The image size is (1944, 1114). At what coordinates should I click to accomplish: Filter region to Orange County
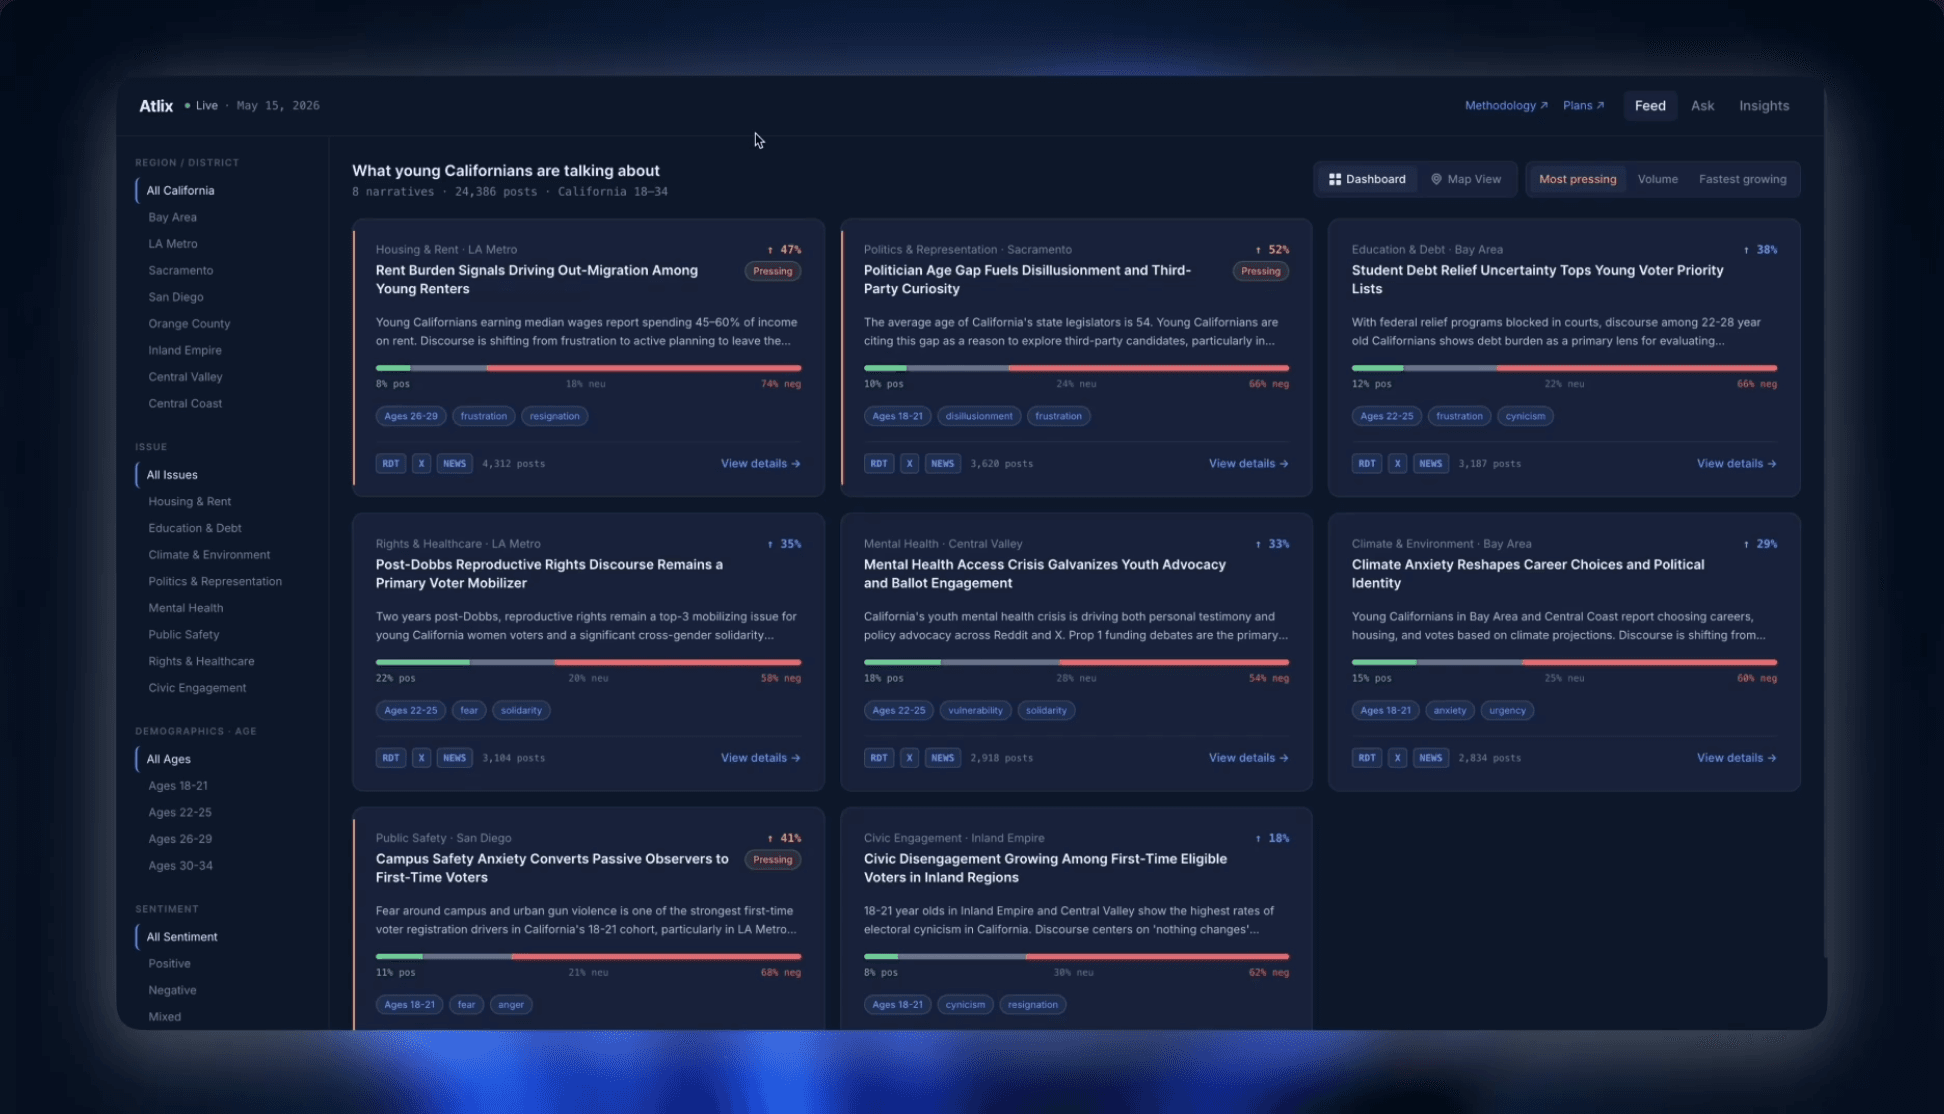[189, 324]
